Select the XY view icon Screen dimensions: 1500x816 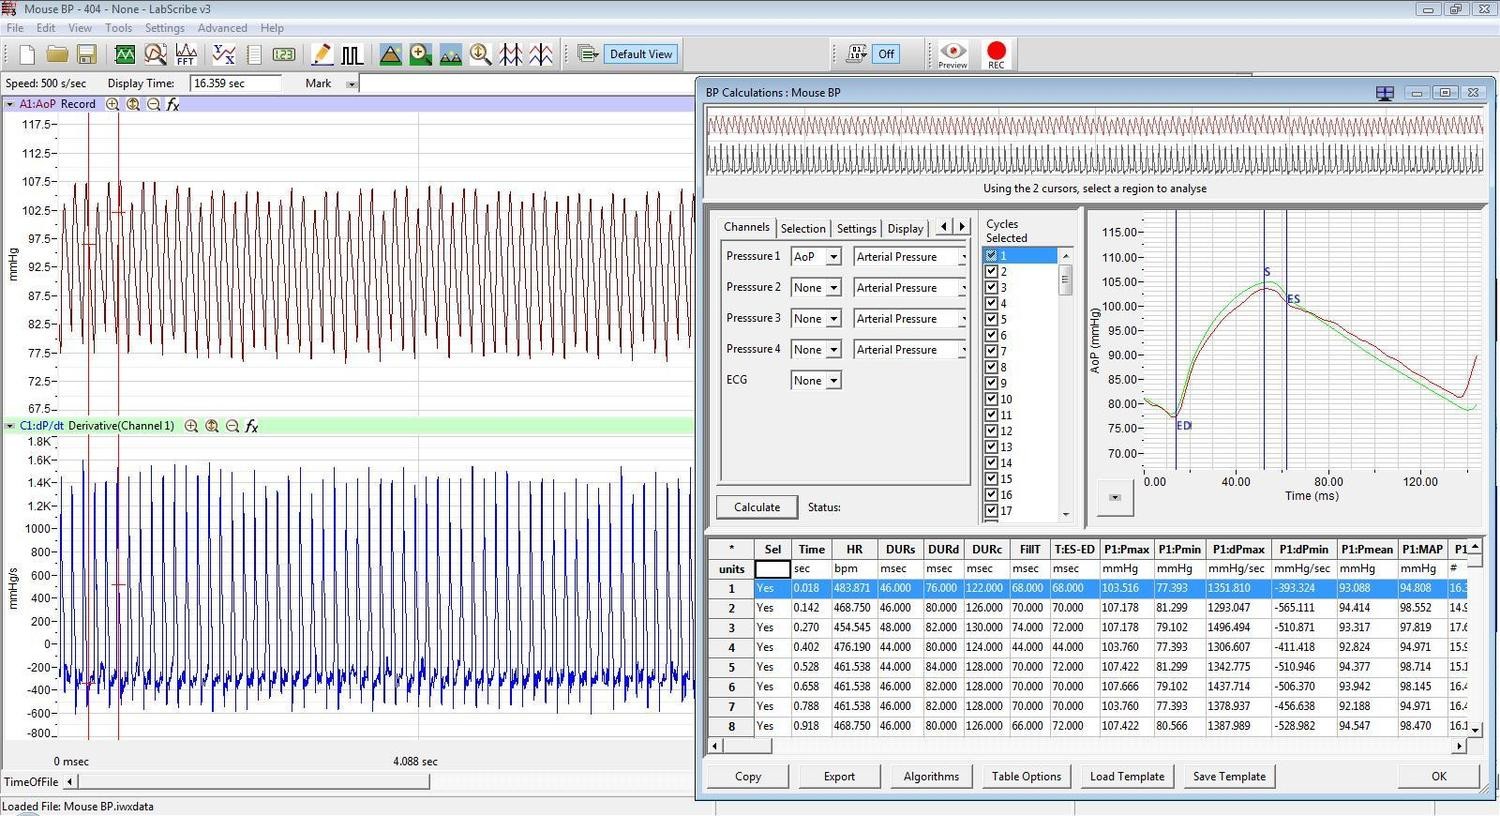tap(225, 54)
